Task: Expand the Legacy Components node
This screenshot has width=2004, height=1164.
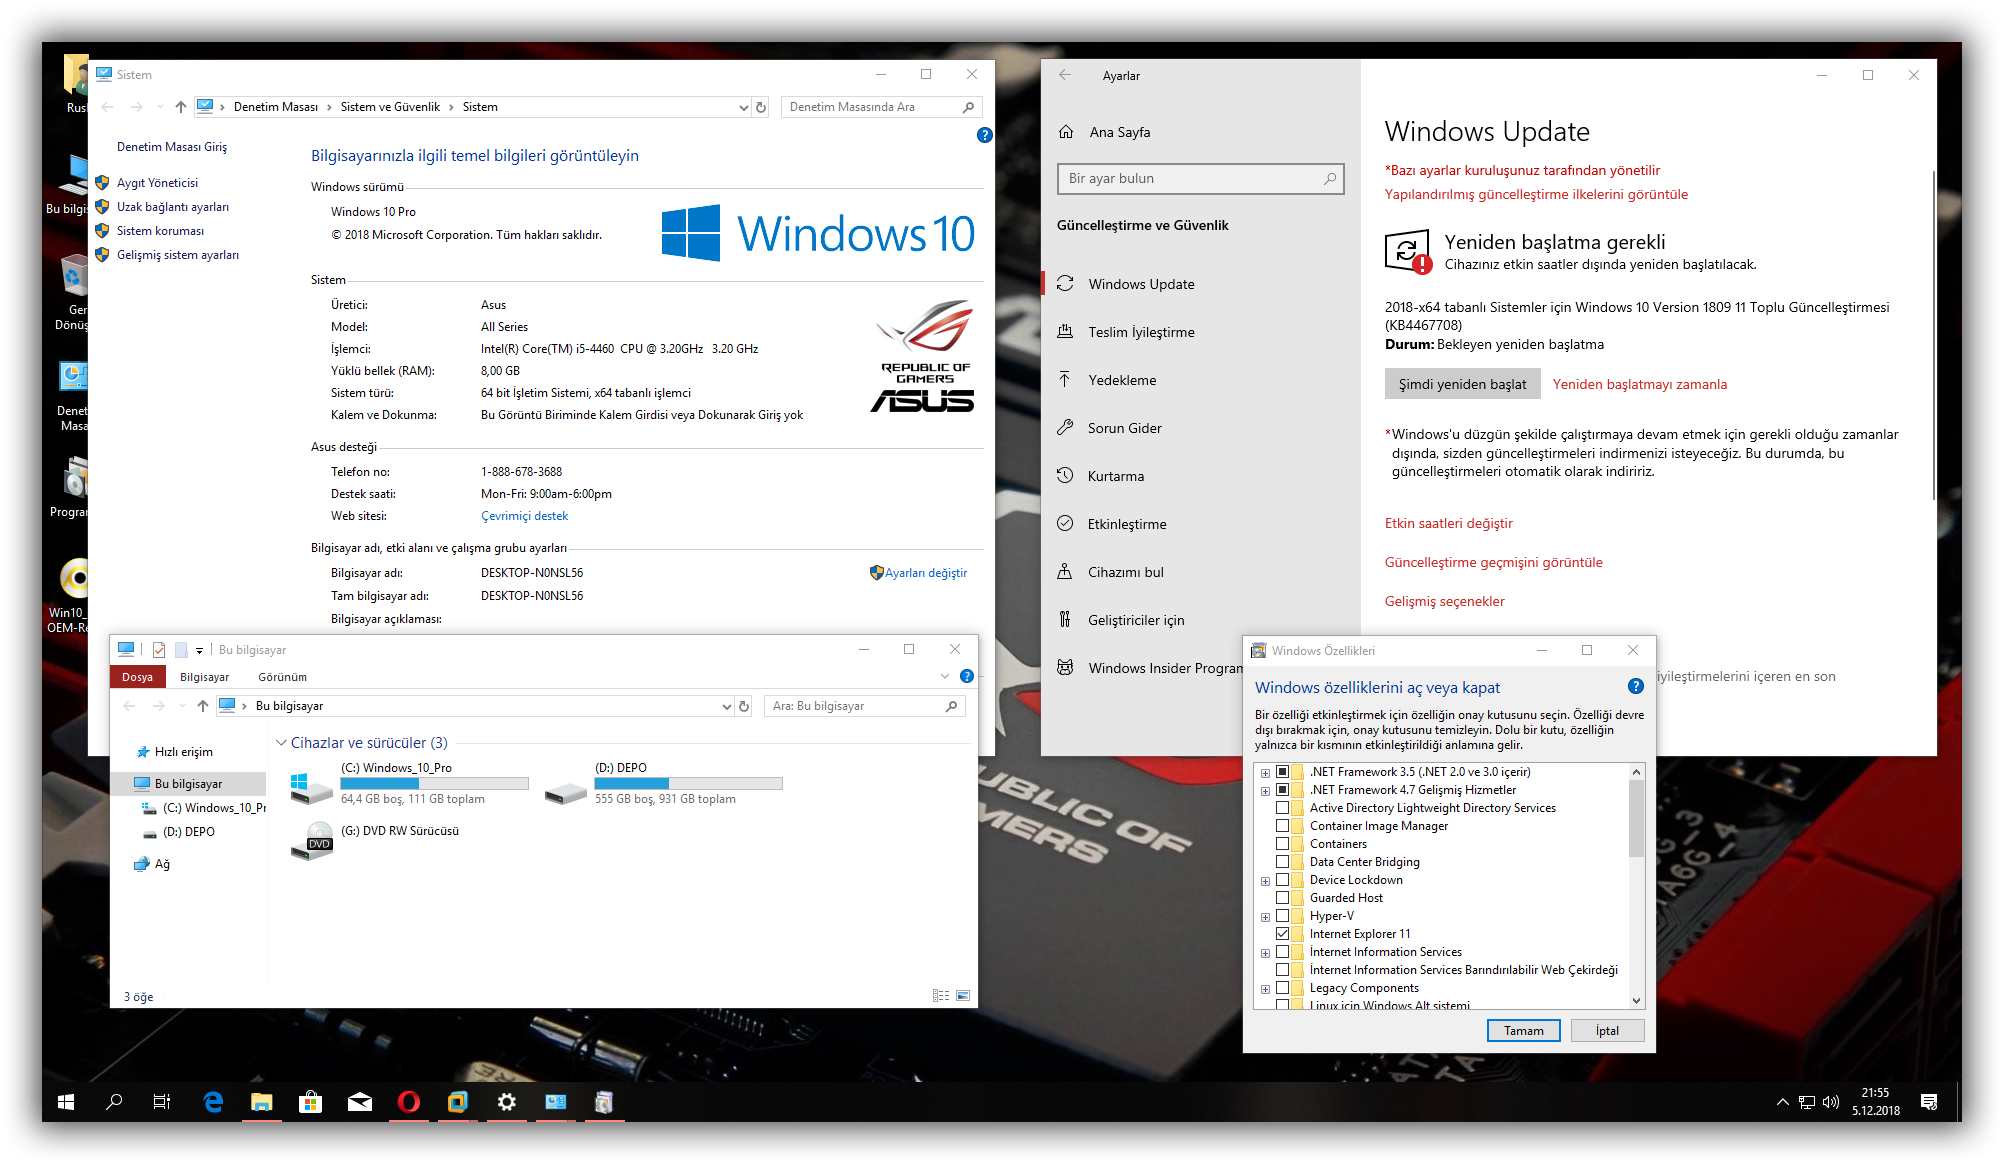Action: pos(1265,989)
